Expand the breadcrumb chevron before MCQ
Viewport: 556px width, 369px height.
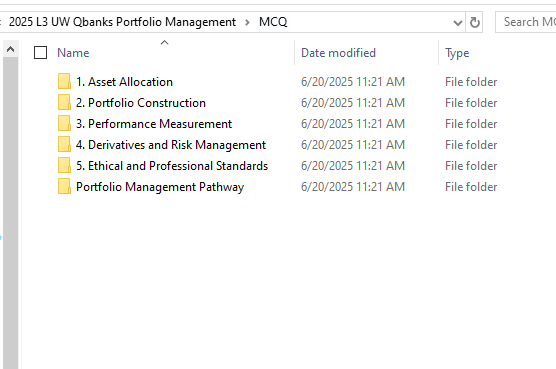[247, 23]
